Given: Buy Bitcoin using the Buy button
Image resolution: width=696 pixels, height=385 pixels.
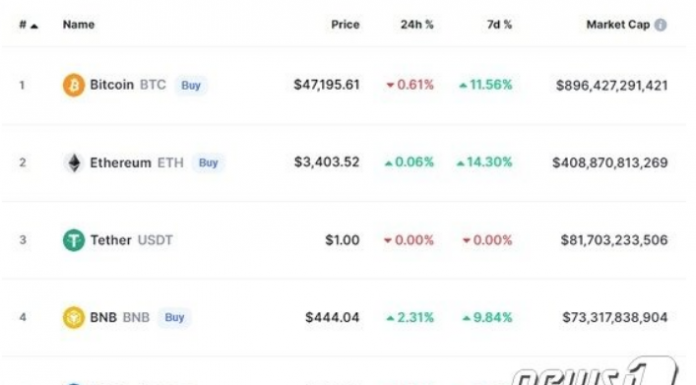Looking at the screenshot, I should pos(191,85).
